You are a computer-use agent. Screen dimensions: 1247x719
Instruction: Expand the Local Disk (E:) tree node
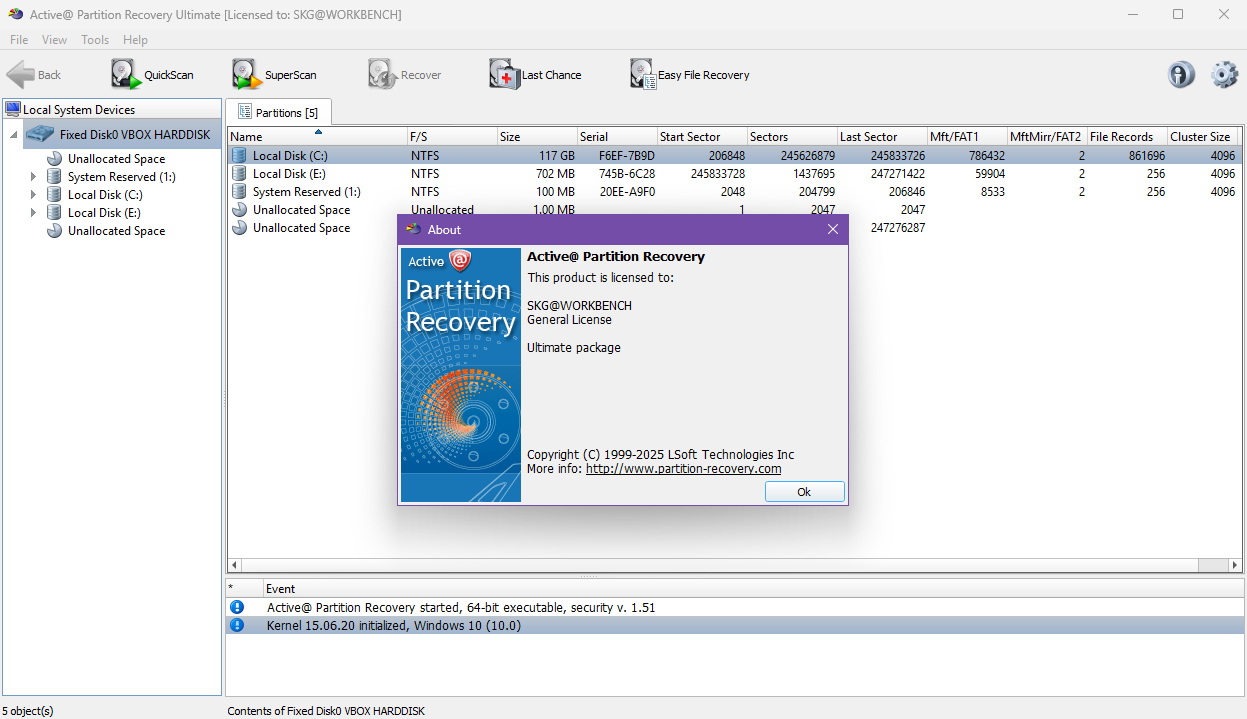(x=33, y=212)
